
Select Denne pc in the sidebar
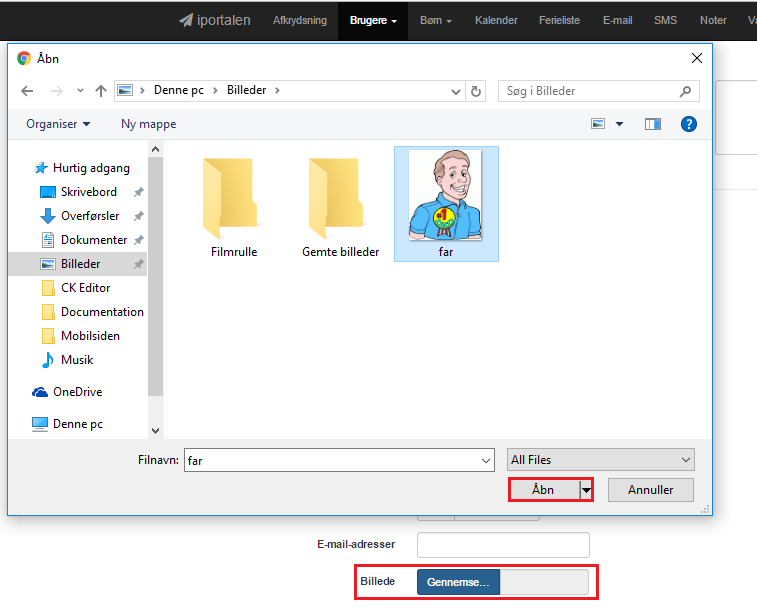tap(77, 424)
